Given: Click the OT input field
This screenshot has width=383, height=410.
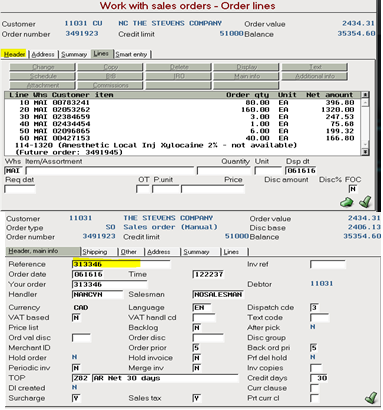Looking at the screenshot, I should coord(143,189).
